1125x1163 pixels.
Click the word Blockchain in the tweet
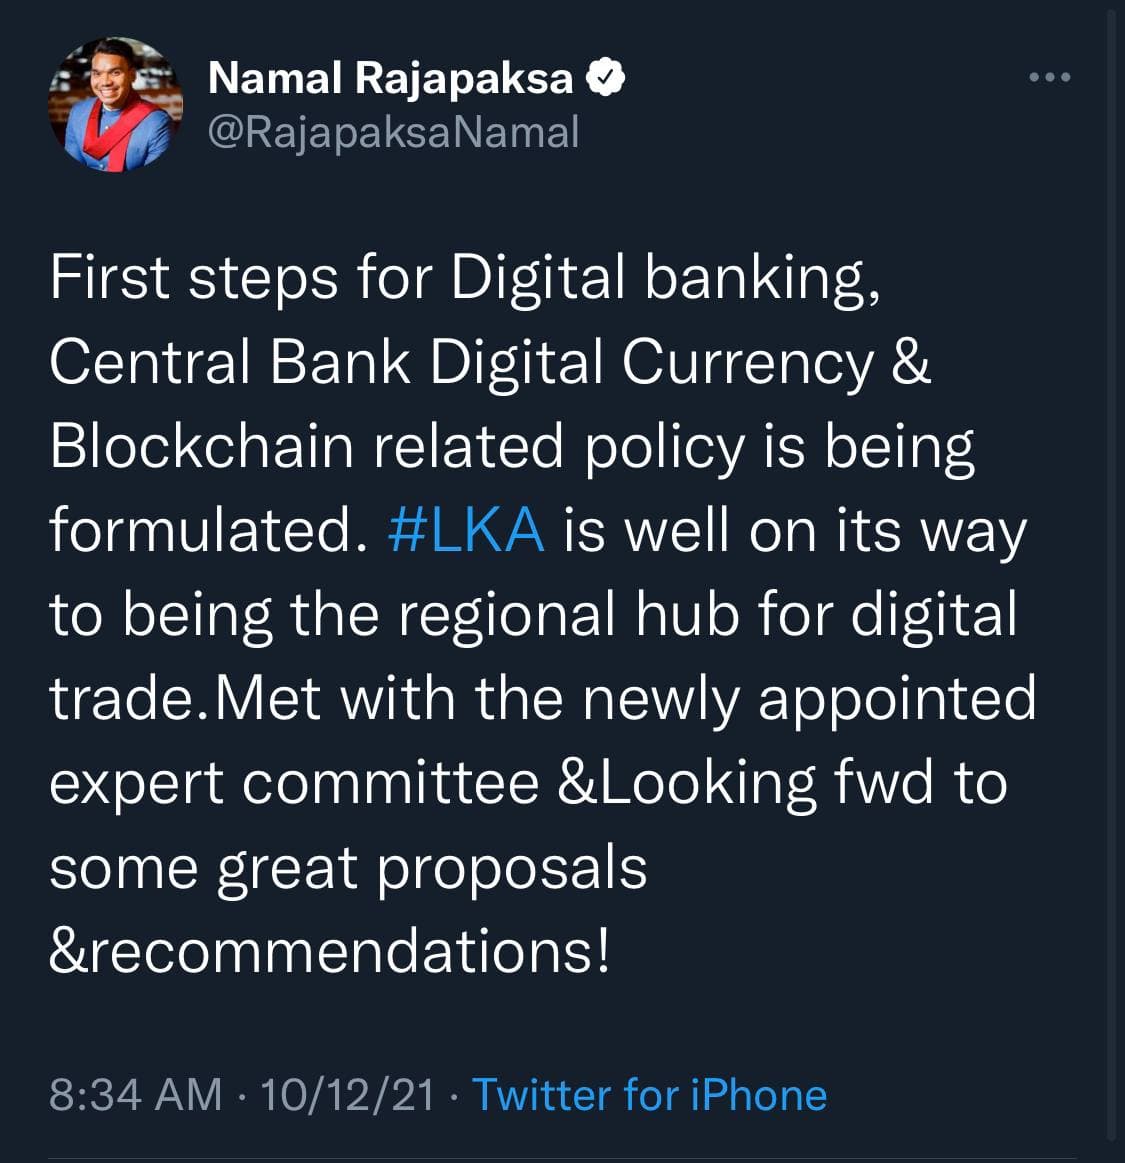point(202,447)
